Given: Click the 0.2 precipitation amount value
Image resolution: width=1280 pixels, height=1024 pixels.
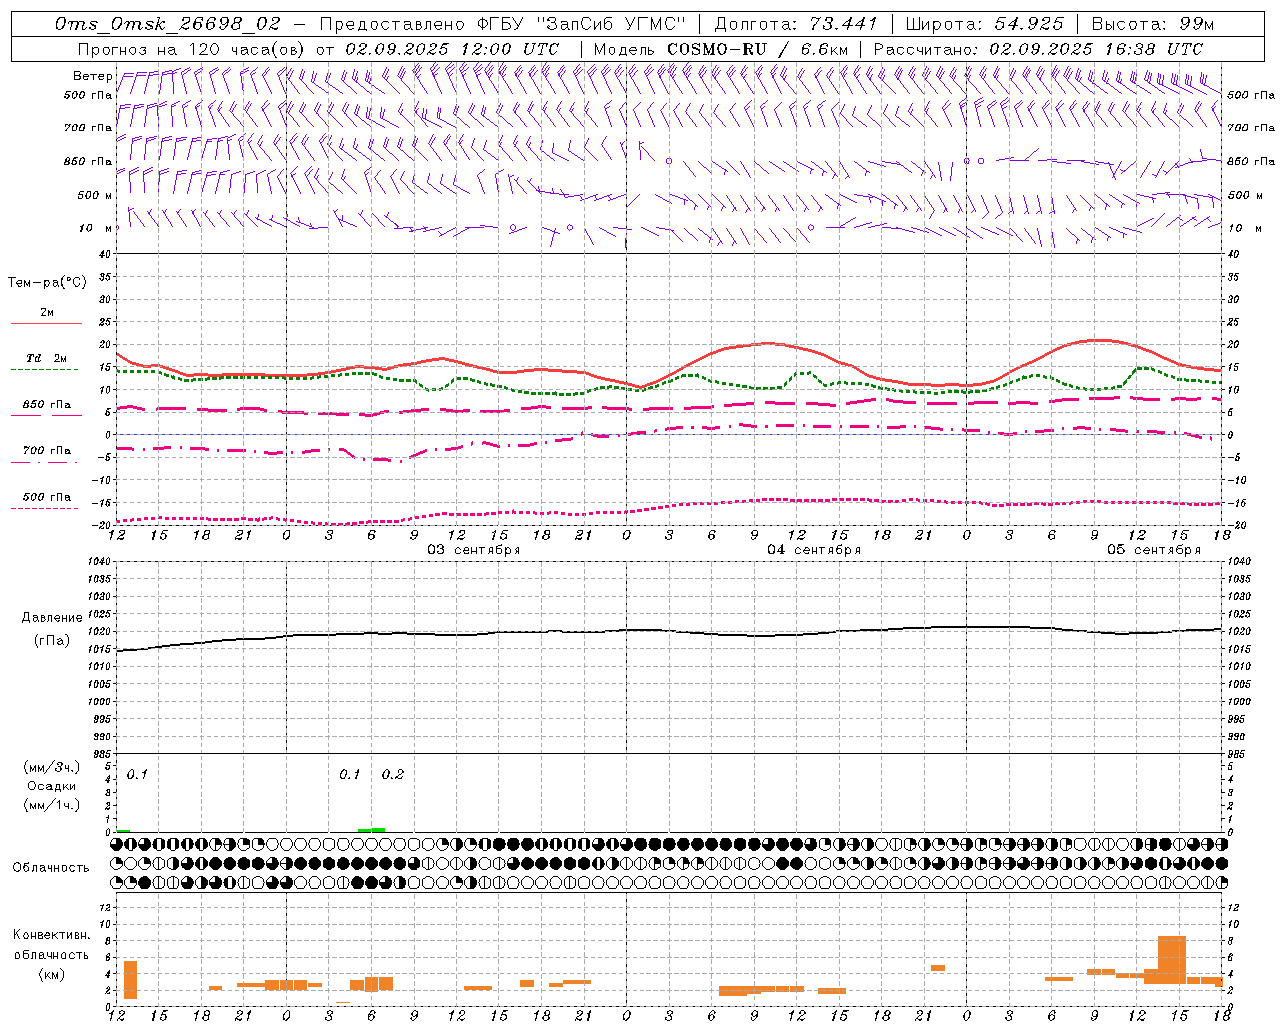Looking at the screenshot, I should pos(393,774).
